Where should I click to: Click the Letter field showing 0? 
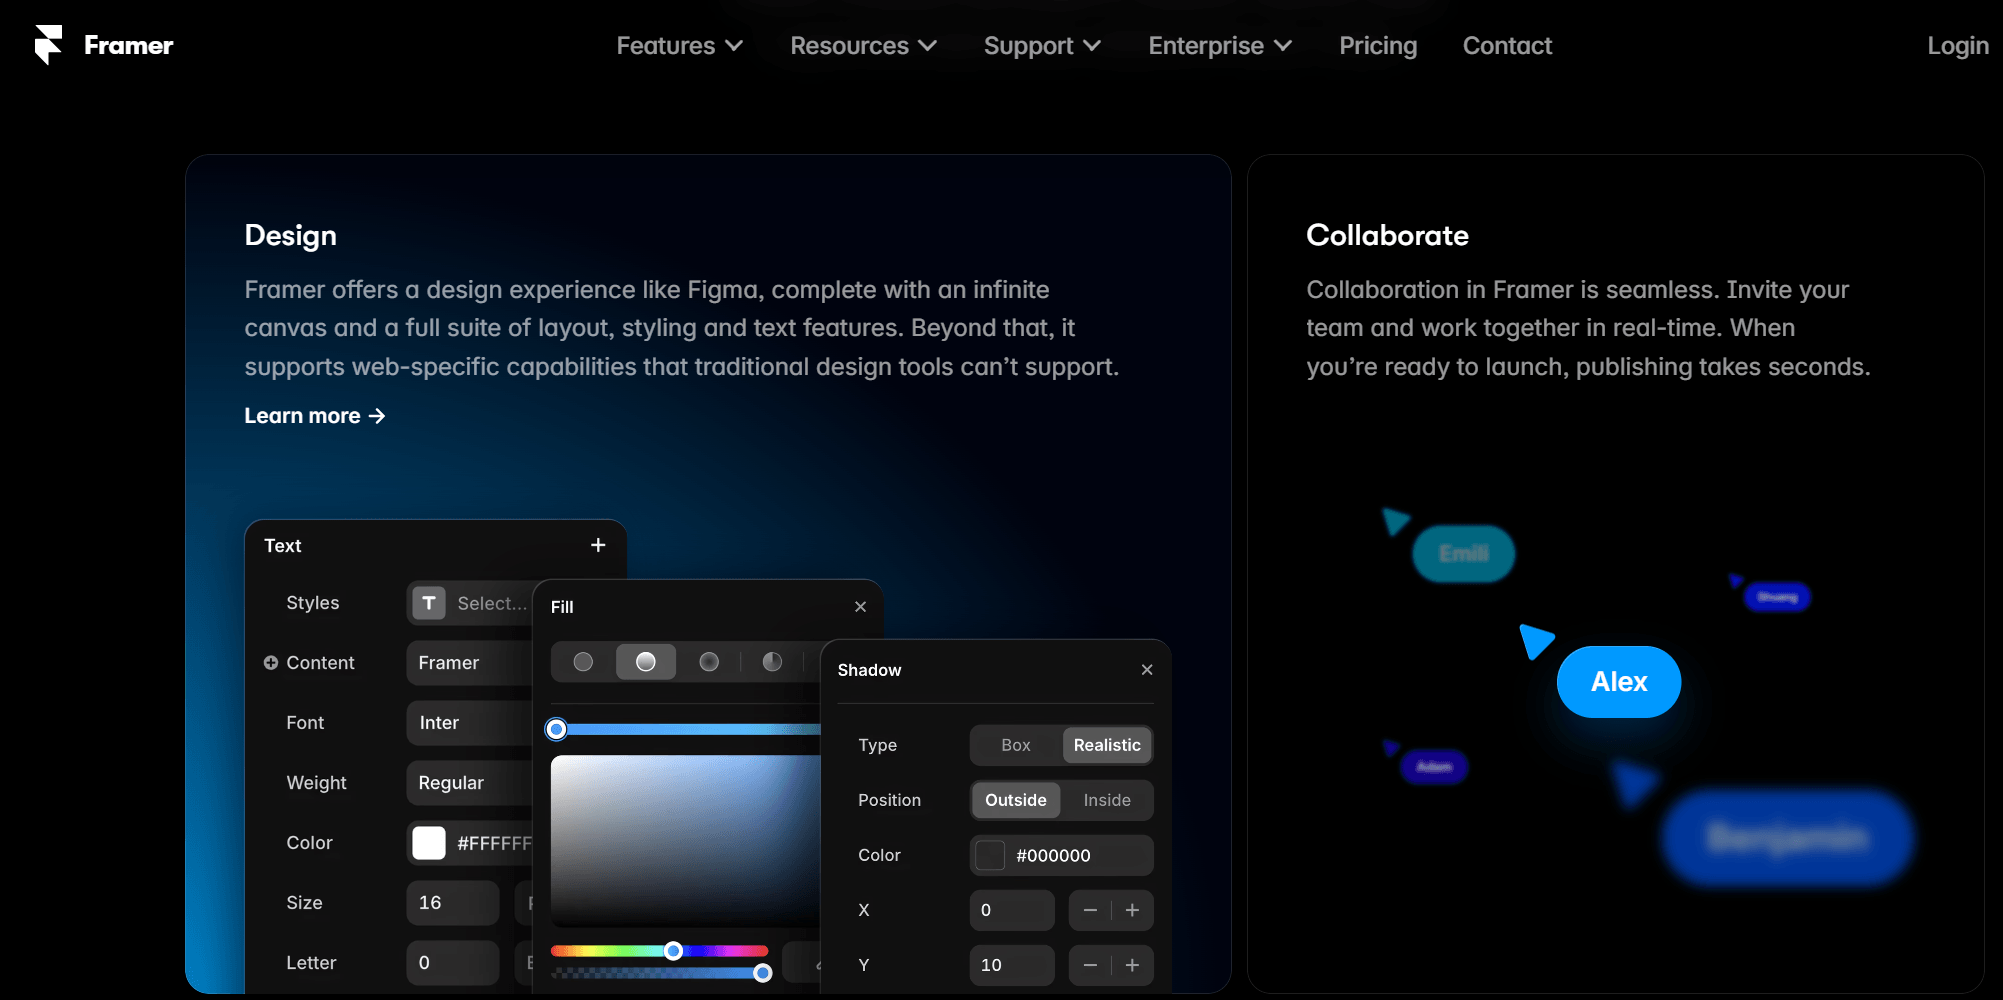coord(452,963)
